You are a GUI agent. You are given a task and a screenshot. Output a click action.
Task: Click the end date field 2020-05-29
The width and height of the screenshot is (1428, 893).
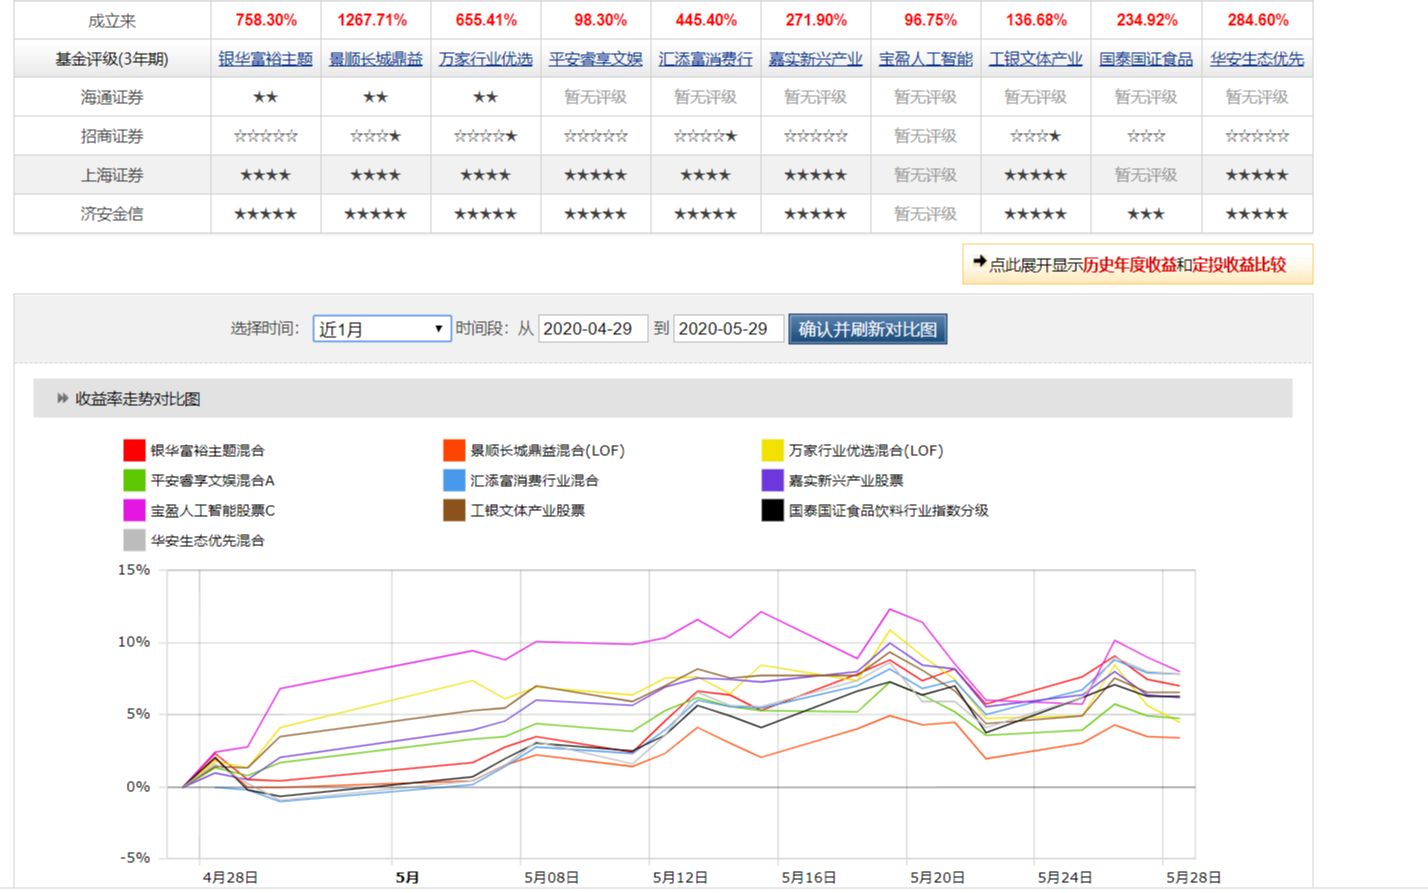point(728,329)
